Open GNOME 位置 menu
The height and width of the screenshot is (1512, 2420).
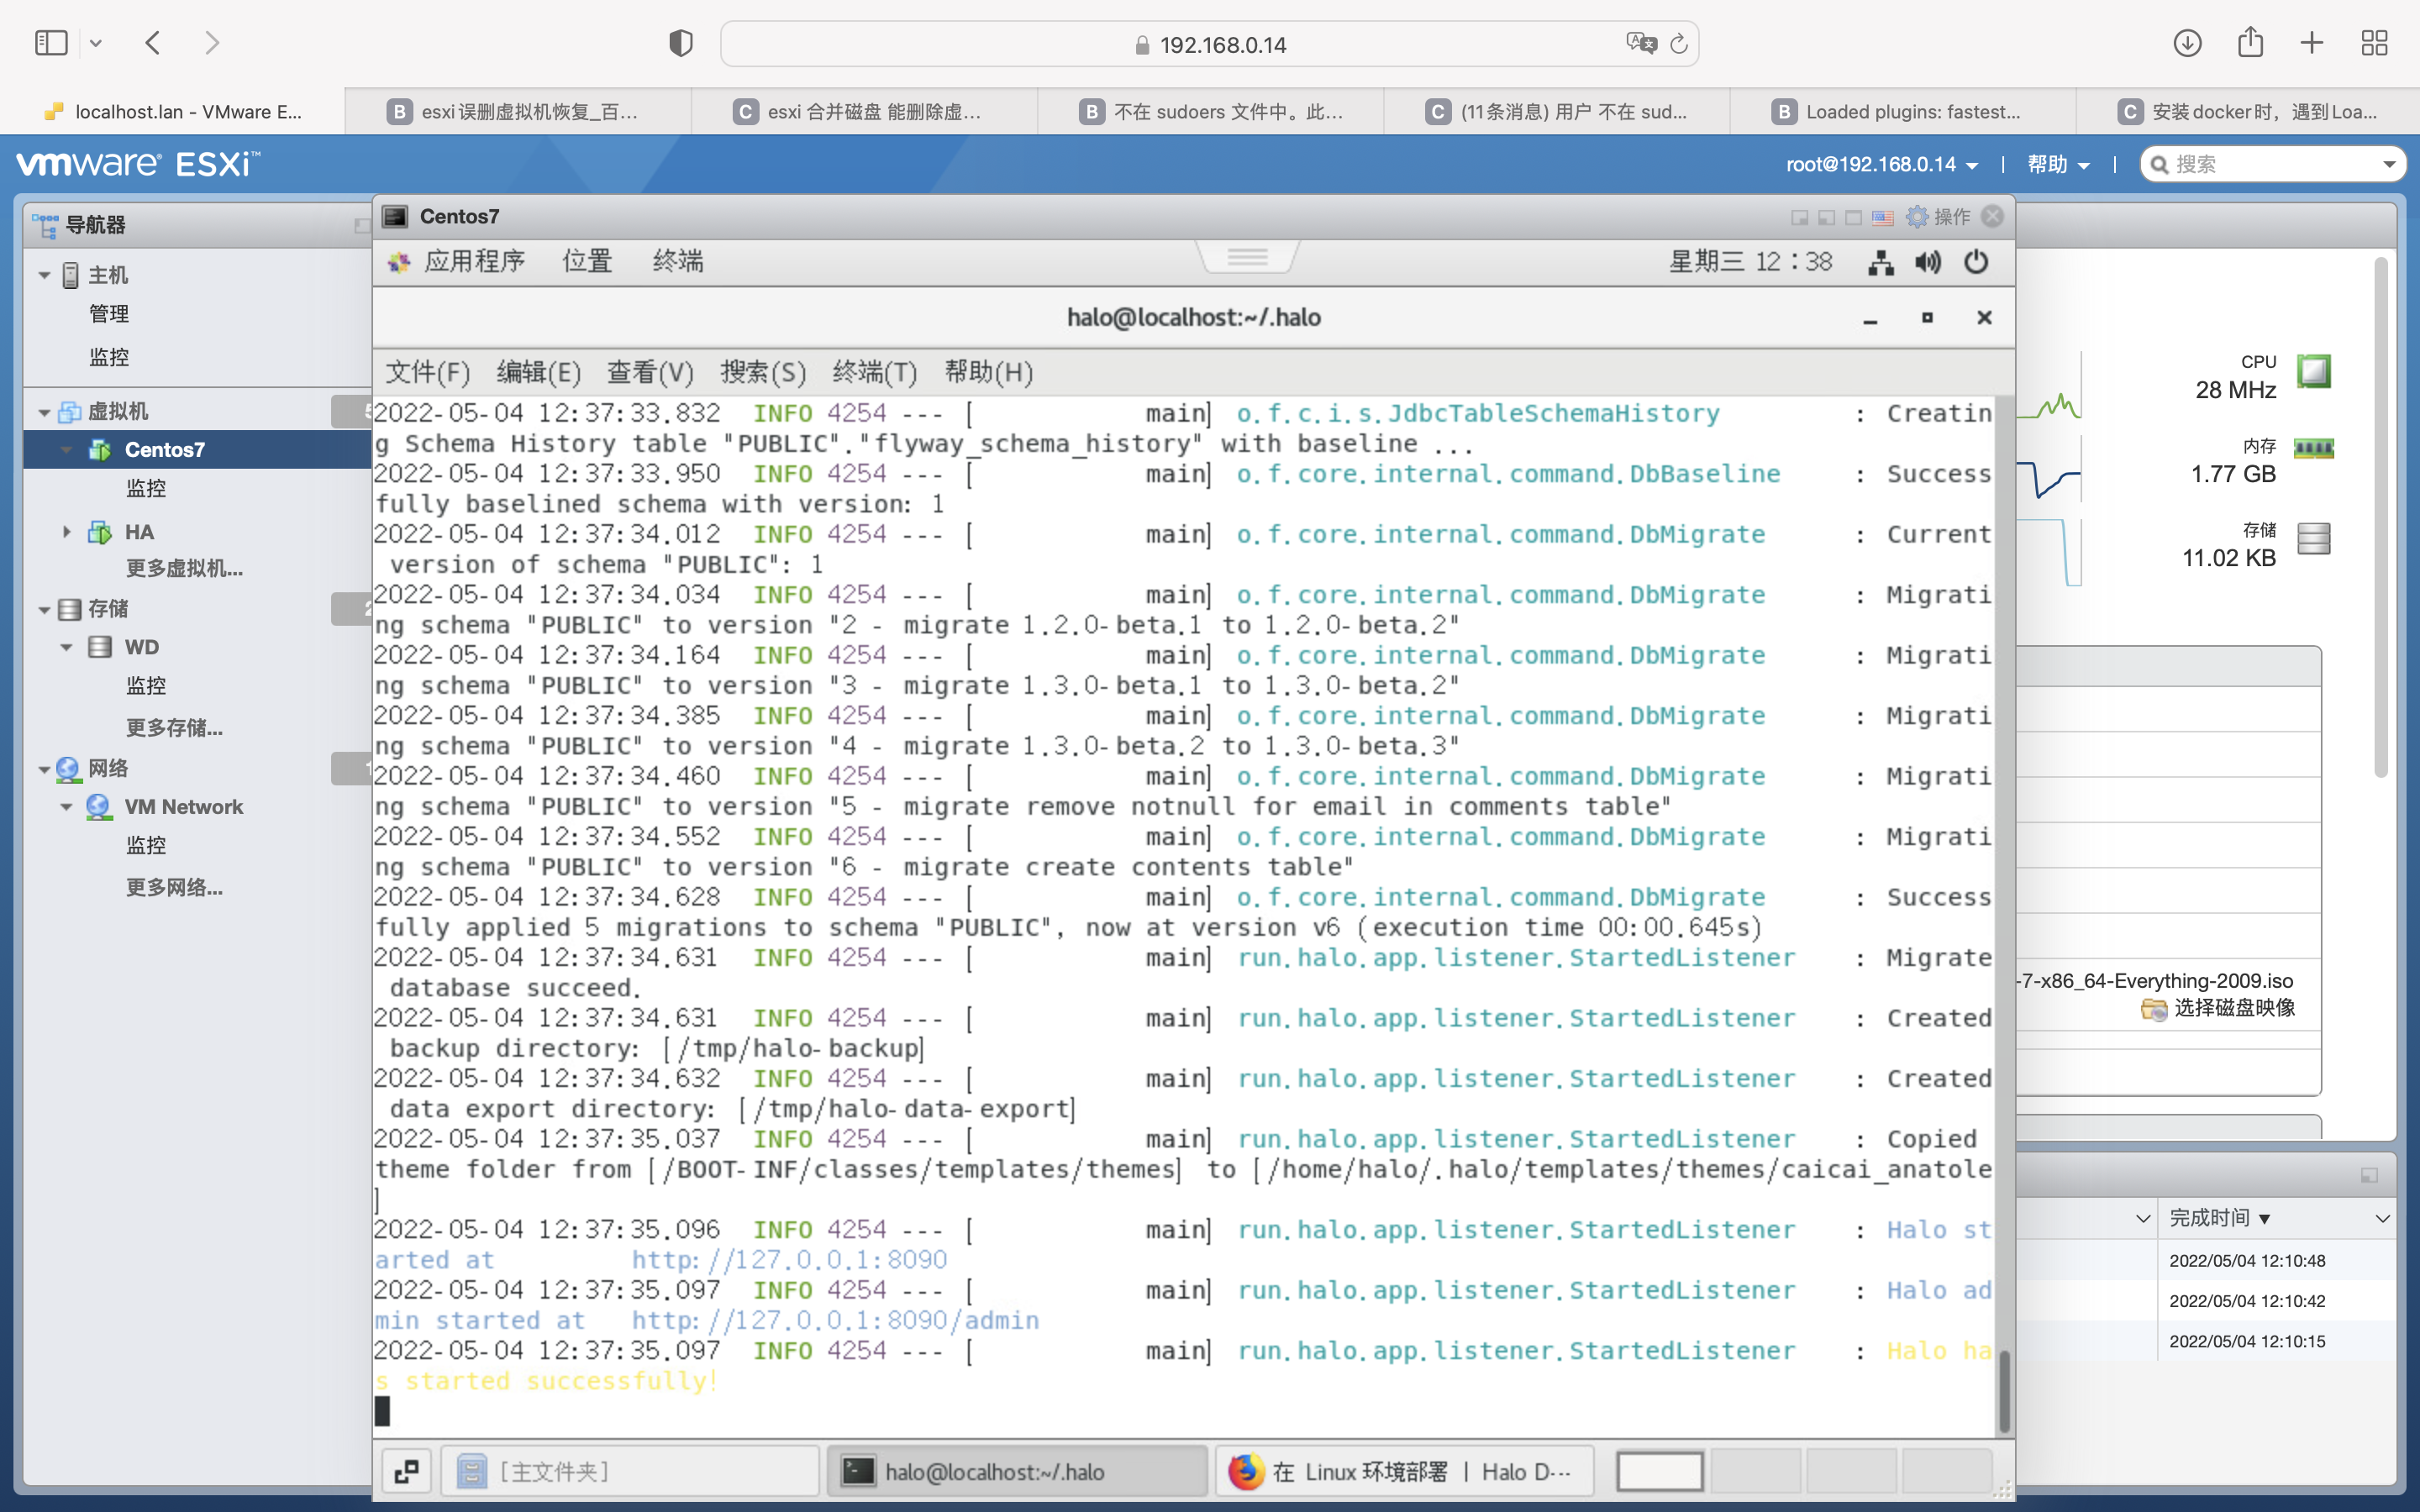587,262
